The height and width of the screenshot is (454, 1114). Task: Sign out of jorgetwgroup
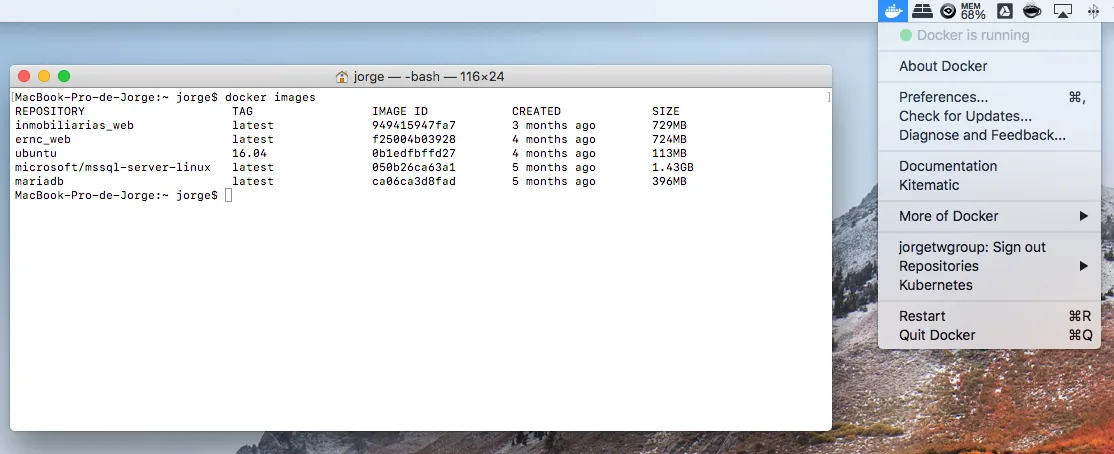(x=990, y=247)
